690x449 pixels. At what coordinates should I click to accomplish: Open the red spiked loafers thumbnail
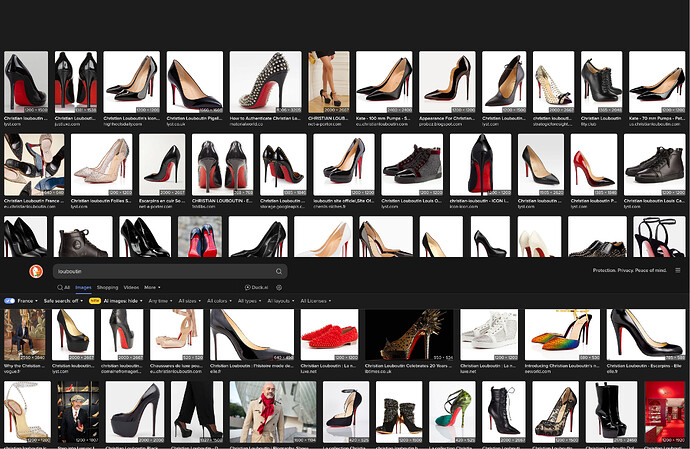(x=329, y=334)
